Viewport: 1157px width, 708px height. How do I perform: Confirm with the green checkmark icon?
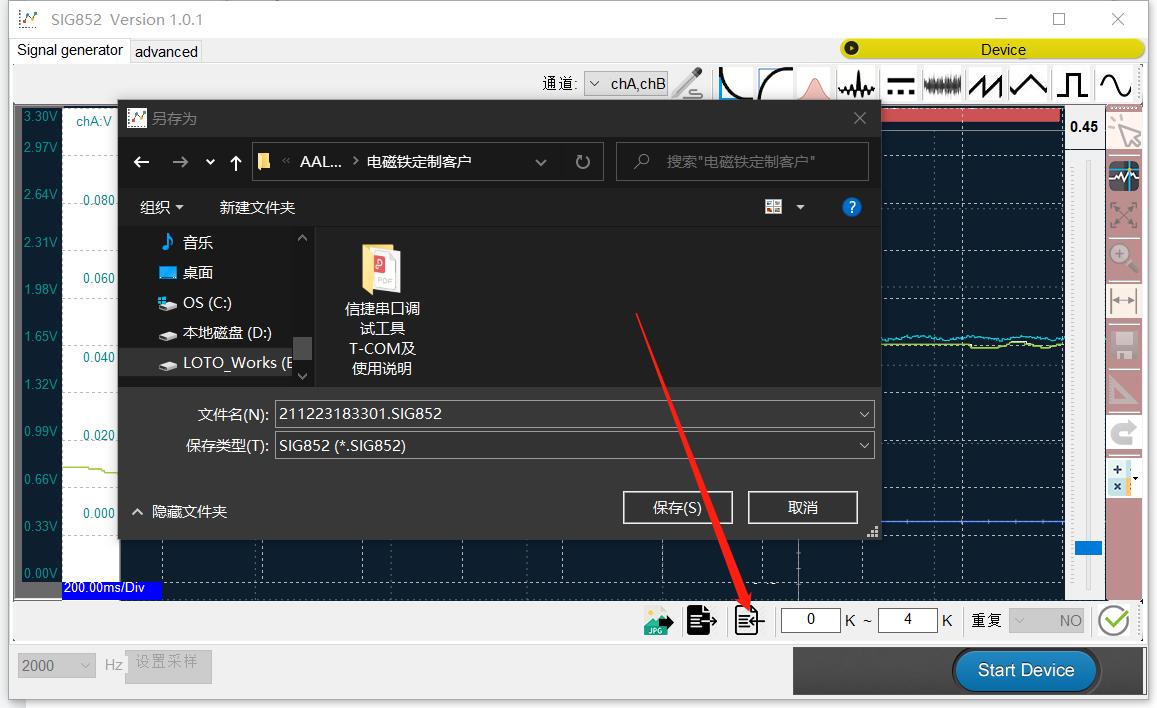[x=1113, y=620]
